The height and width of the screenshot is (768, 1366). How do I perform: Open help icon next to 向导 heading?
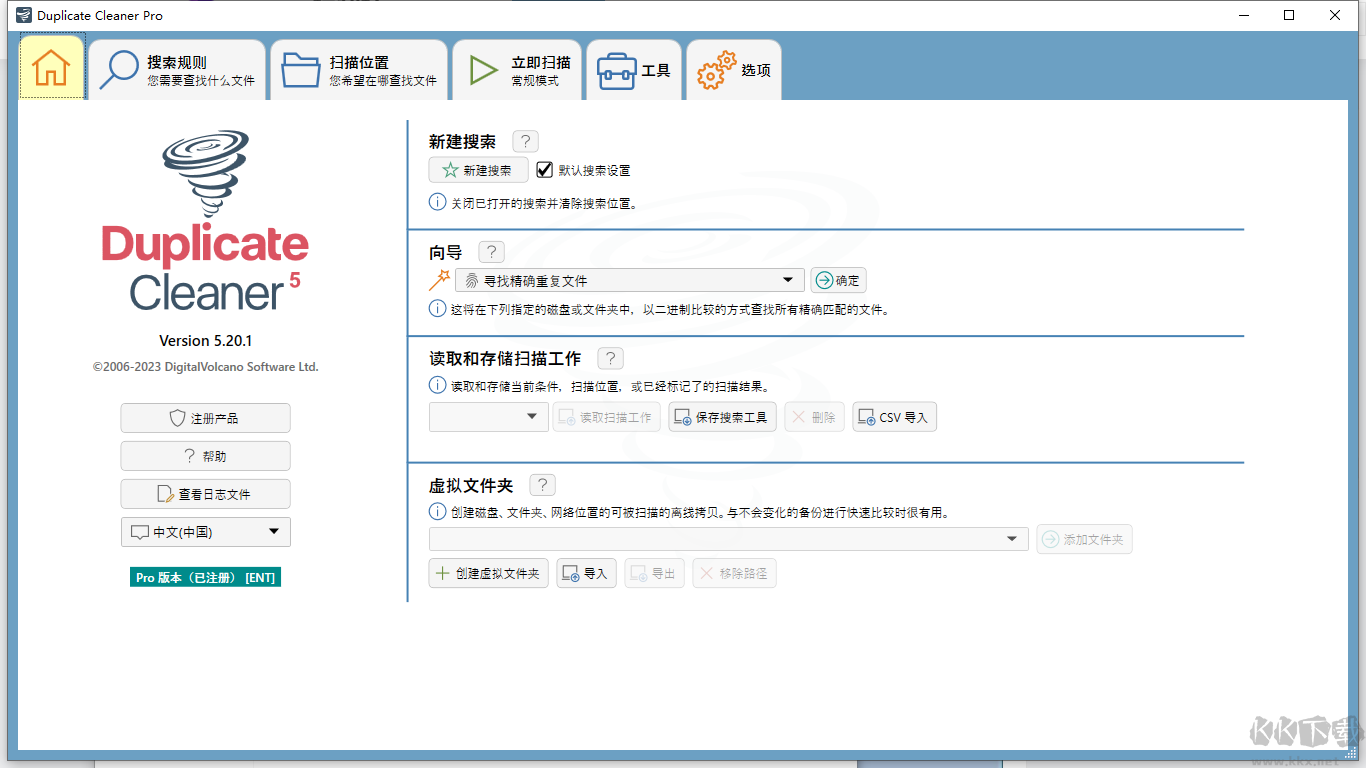(491, 252)
